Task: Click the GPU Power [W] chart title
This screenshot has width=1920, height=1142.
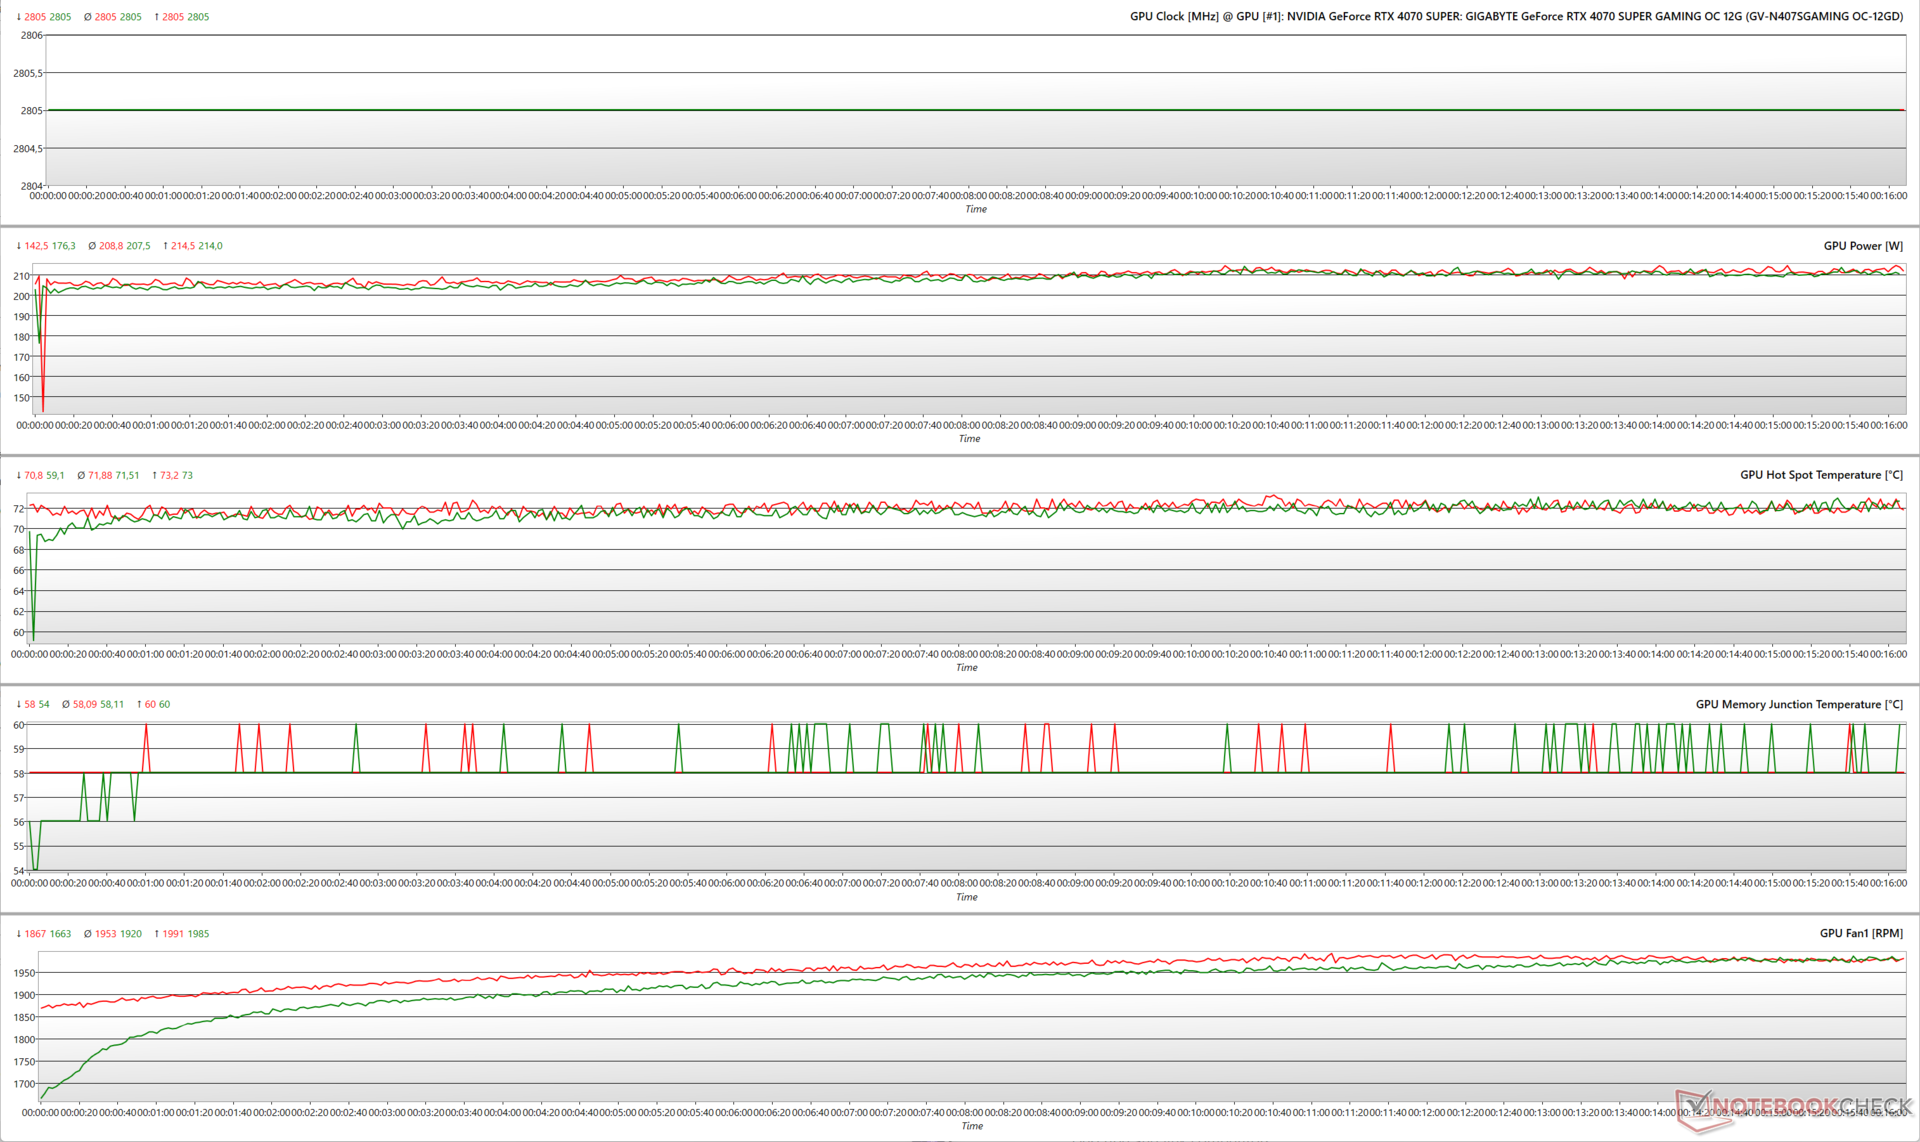Action: tap(1863, 246)
